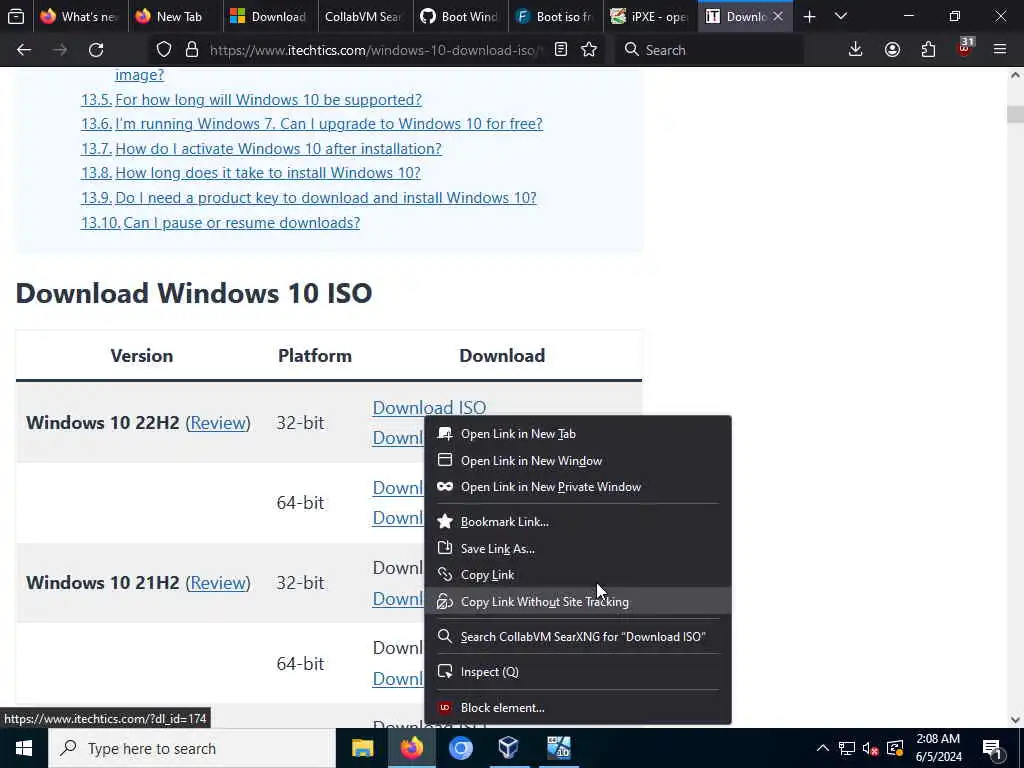The width and height of the screenshot is (1024, 768).
Task: Select Bookmark Link from context menu
Action: (x=578, y=522)
